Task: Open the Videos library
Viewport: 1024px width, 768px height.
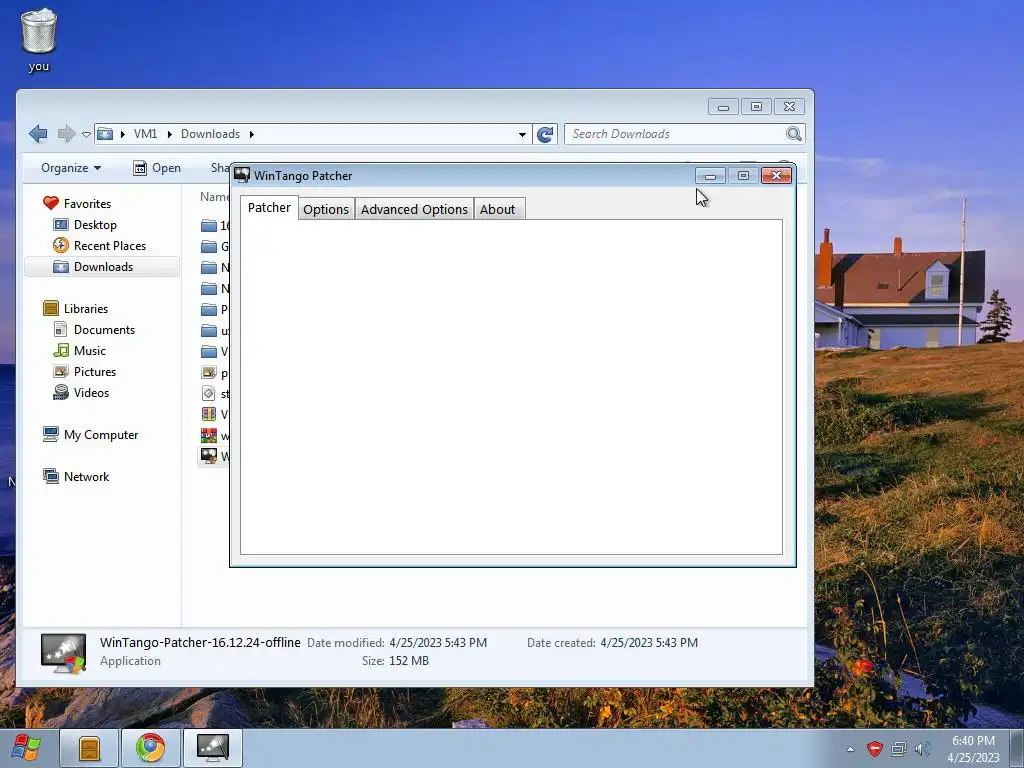Action: (x=91, y=392)
